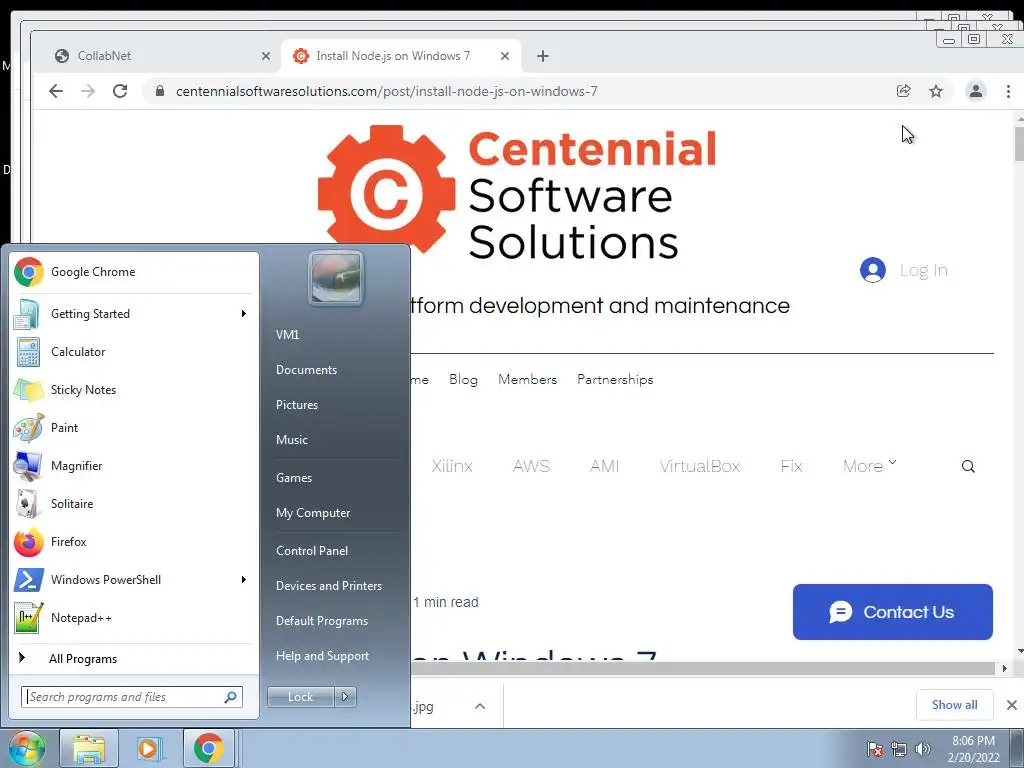This screenshot has height=768, width=1024.
Task: Open Windows Media Player on the taskbar
Action: coord(148,748)
